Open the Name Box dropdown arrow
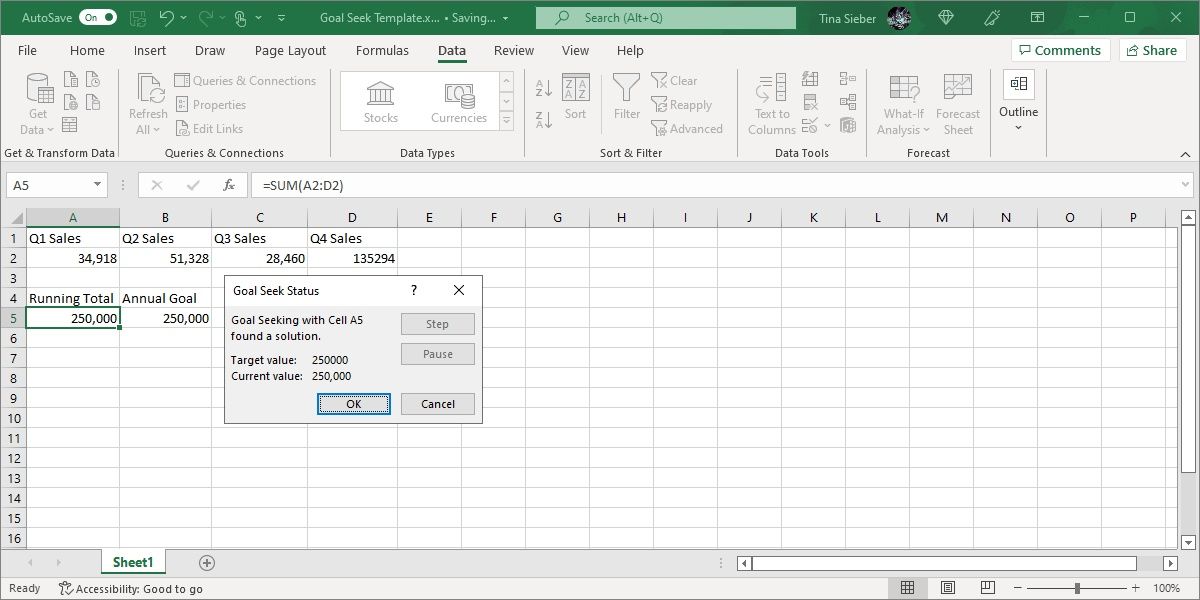Screen dimensions: 1200x600 98,185
